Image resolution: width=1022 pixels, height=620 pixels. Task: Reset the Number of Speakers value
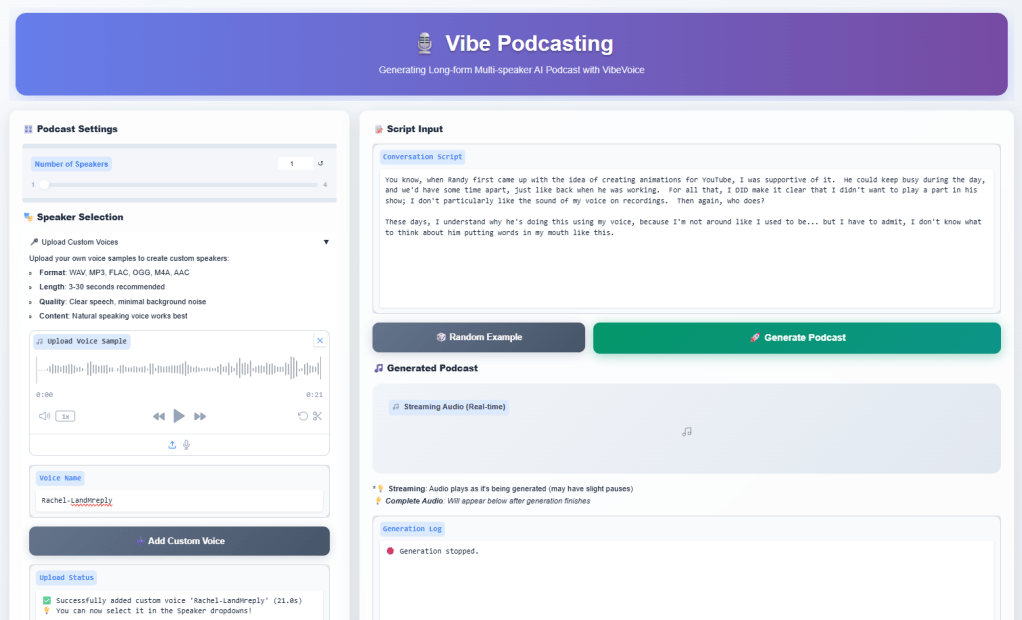coord(320,163)
